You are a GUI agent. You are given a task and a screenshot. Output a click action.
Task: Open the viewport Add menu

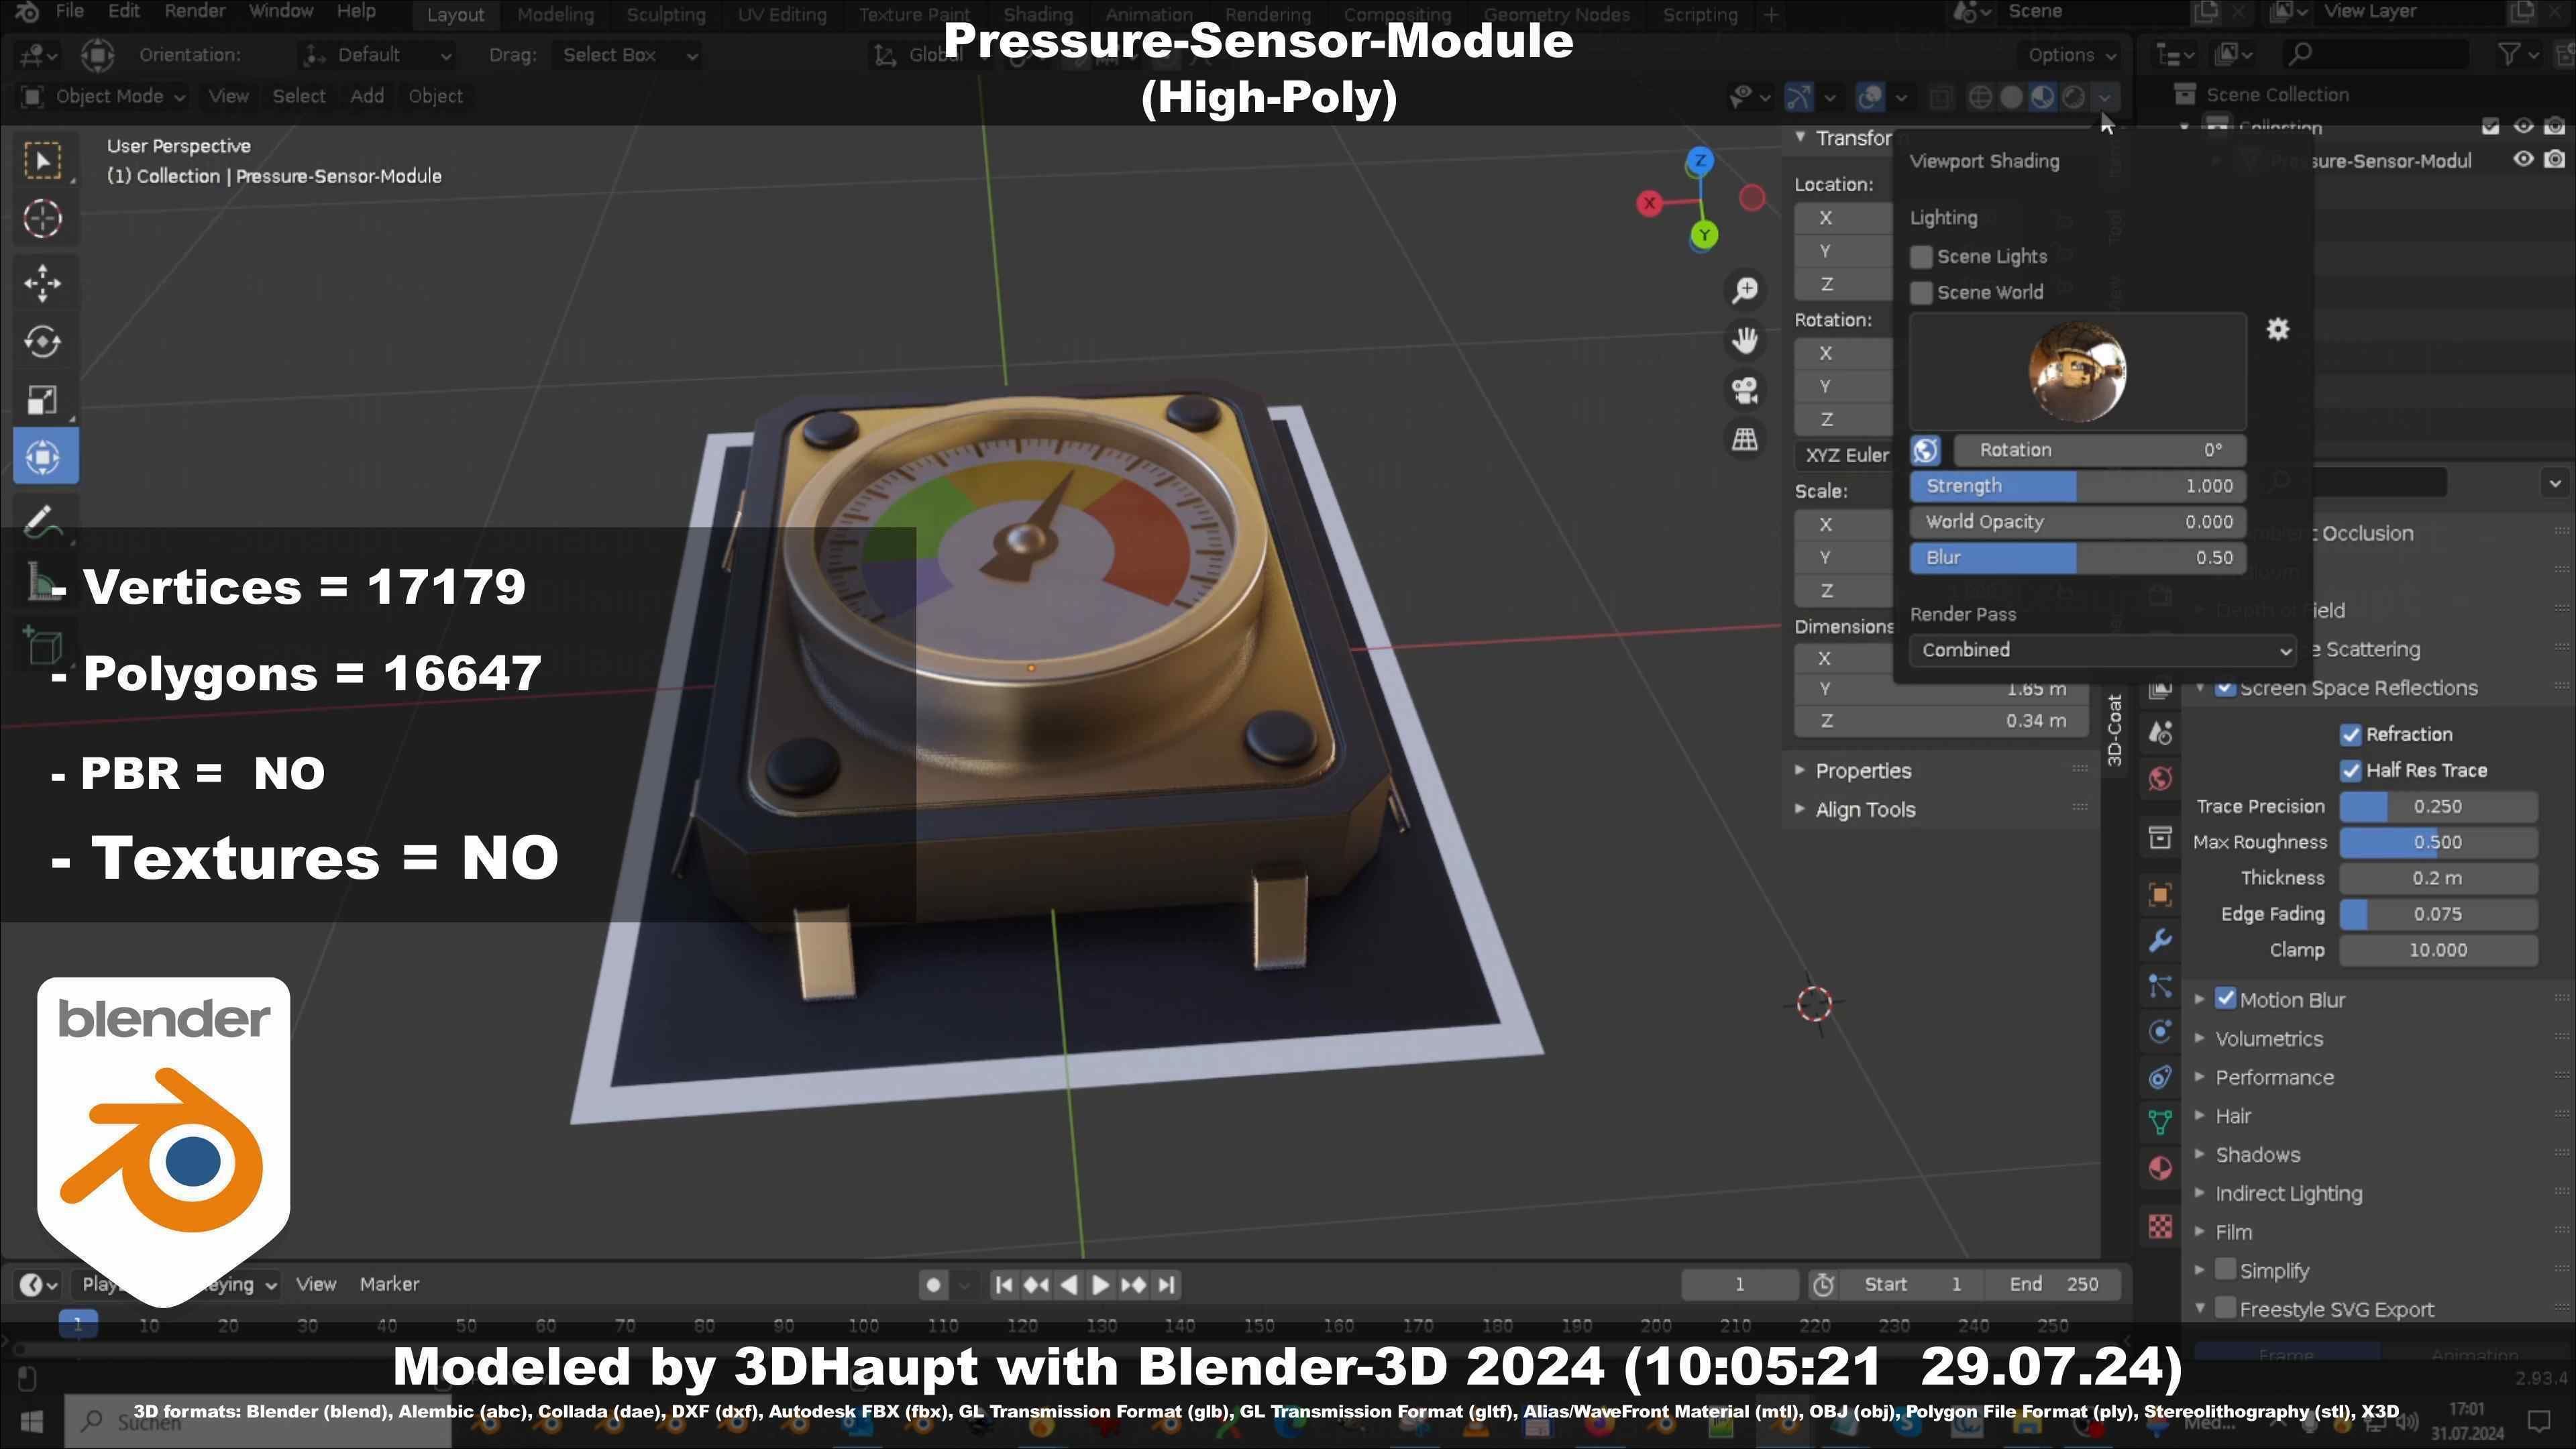(367, 96)
